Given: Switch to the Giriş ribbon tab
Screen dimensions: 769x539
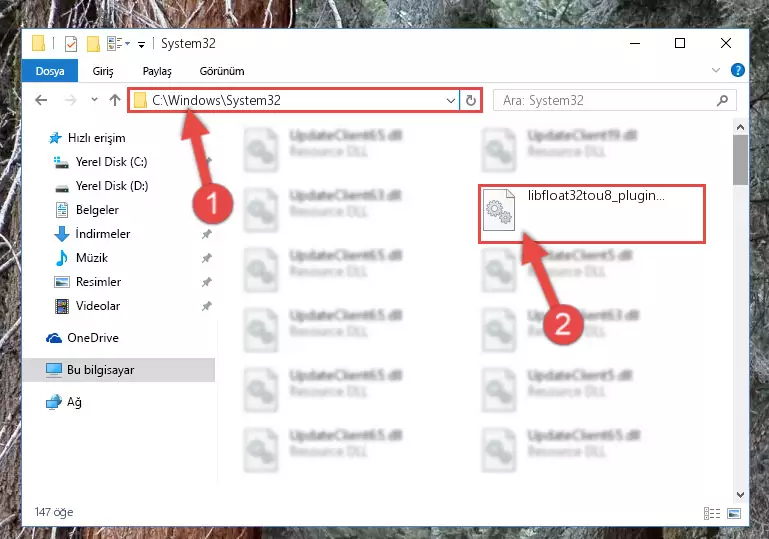Looking at the screenshot, I should 103,71.
